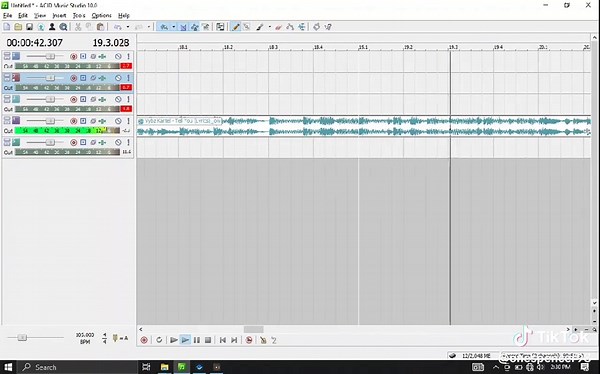Select the Paint brush tool
The image size is (600, 374).
tap(260, 27)
